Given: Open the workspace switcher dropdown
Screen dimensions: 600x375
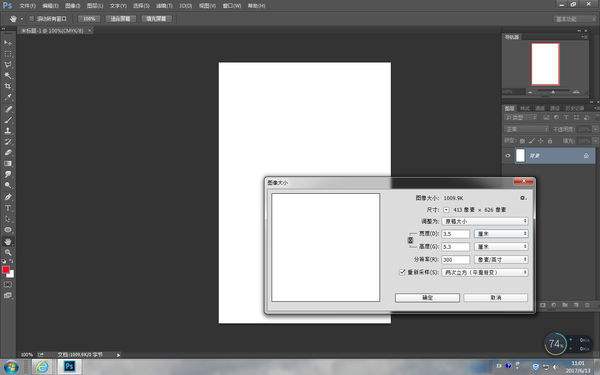Looking at the screenshot, I should click(575, 19).
